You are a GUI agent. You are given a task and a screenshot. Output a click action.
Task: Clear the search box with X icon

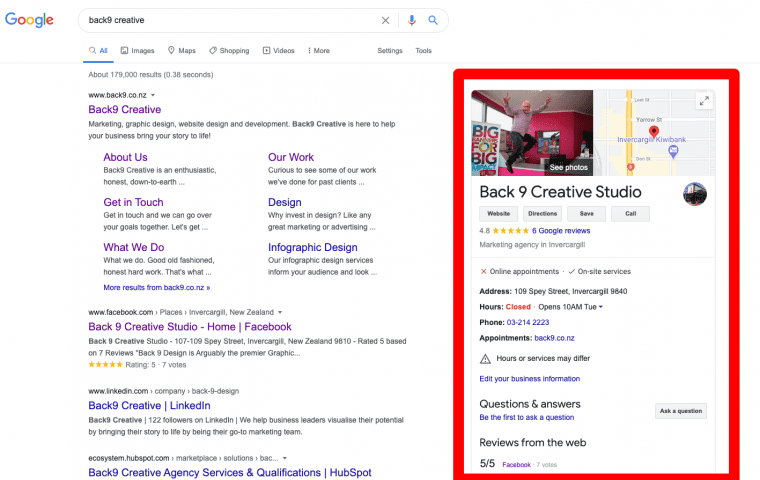click(x=385, y=20)
